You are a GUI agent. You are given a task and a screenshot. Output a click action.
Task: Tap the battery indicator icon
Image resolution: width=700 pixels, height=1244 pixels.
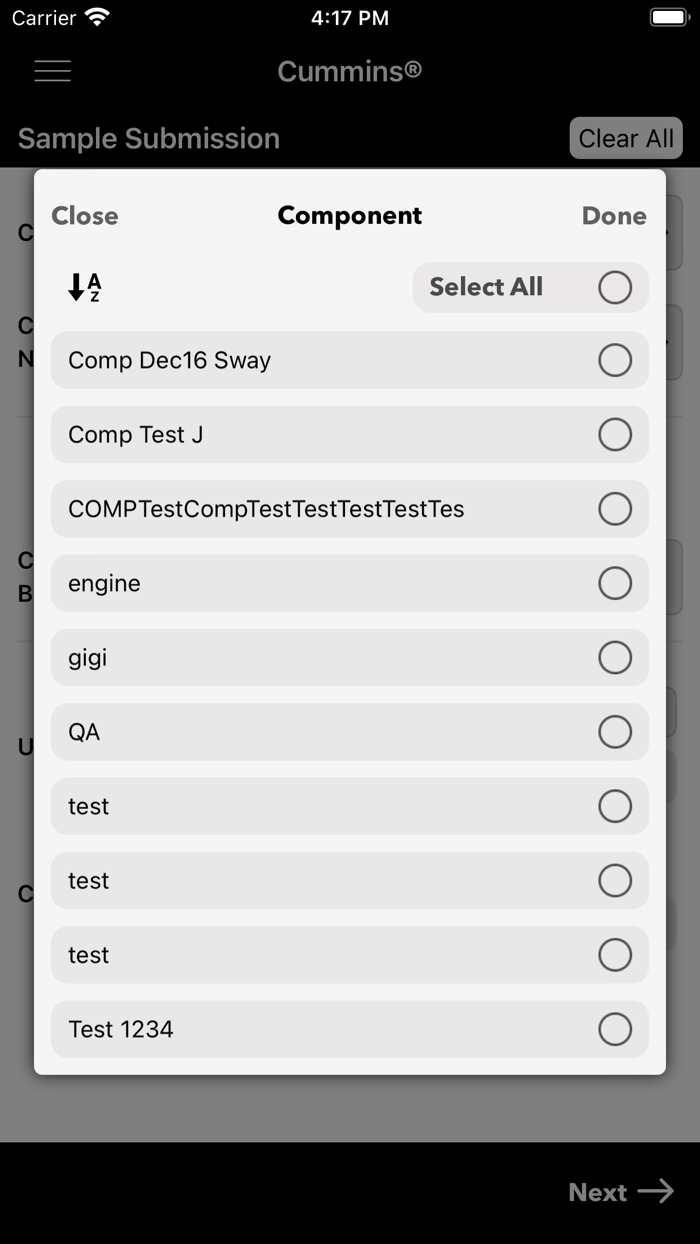tap(668, 16)
